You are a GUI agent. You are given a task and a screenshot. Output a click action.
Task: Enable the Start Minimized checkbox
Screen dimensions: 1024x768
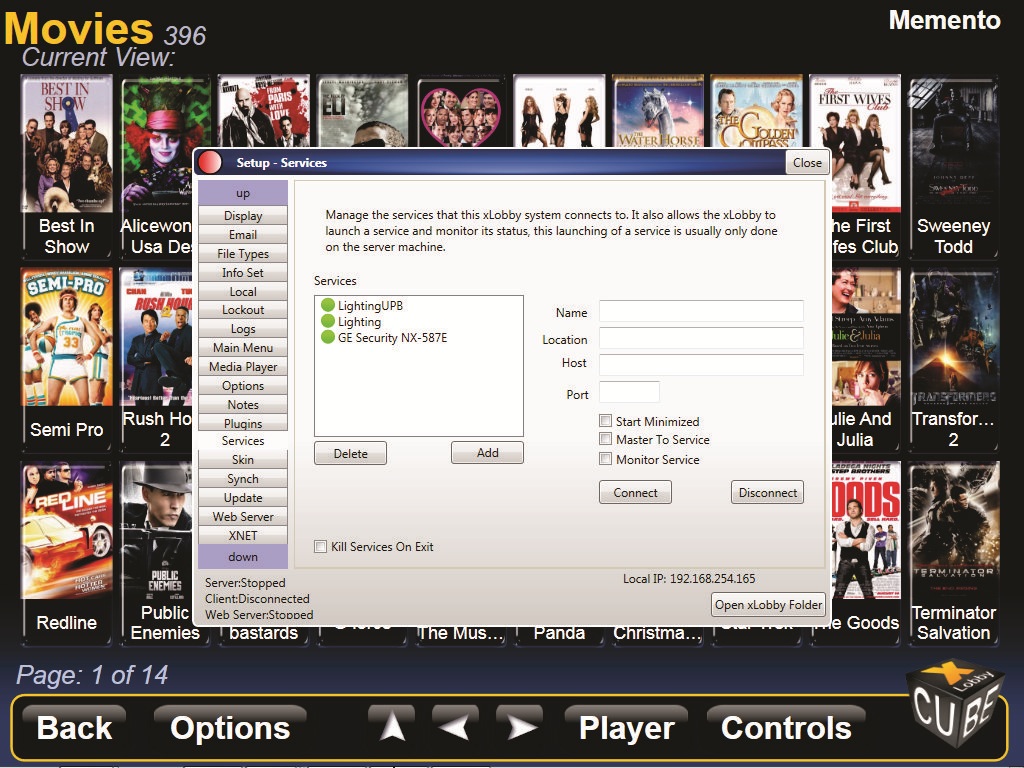605,421
